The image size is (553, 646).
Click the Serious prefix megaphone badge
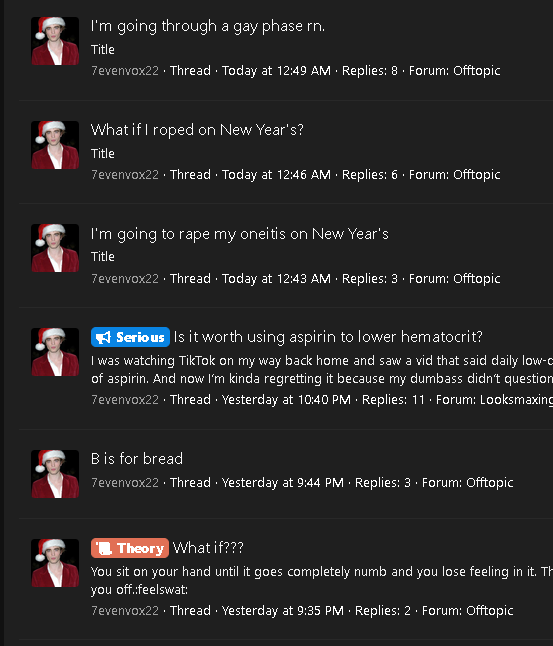130,337
